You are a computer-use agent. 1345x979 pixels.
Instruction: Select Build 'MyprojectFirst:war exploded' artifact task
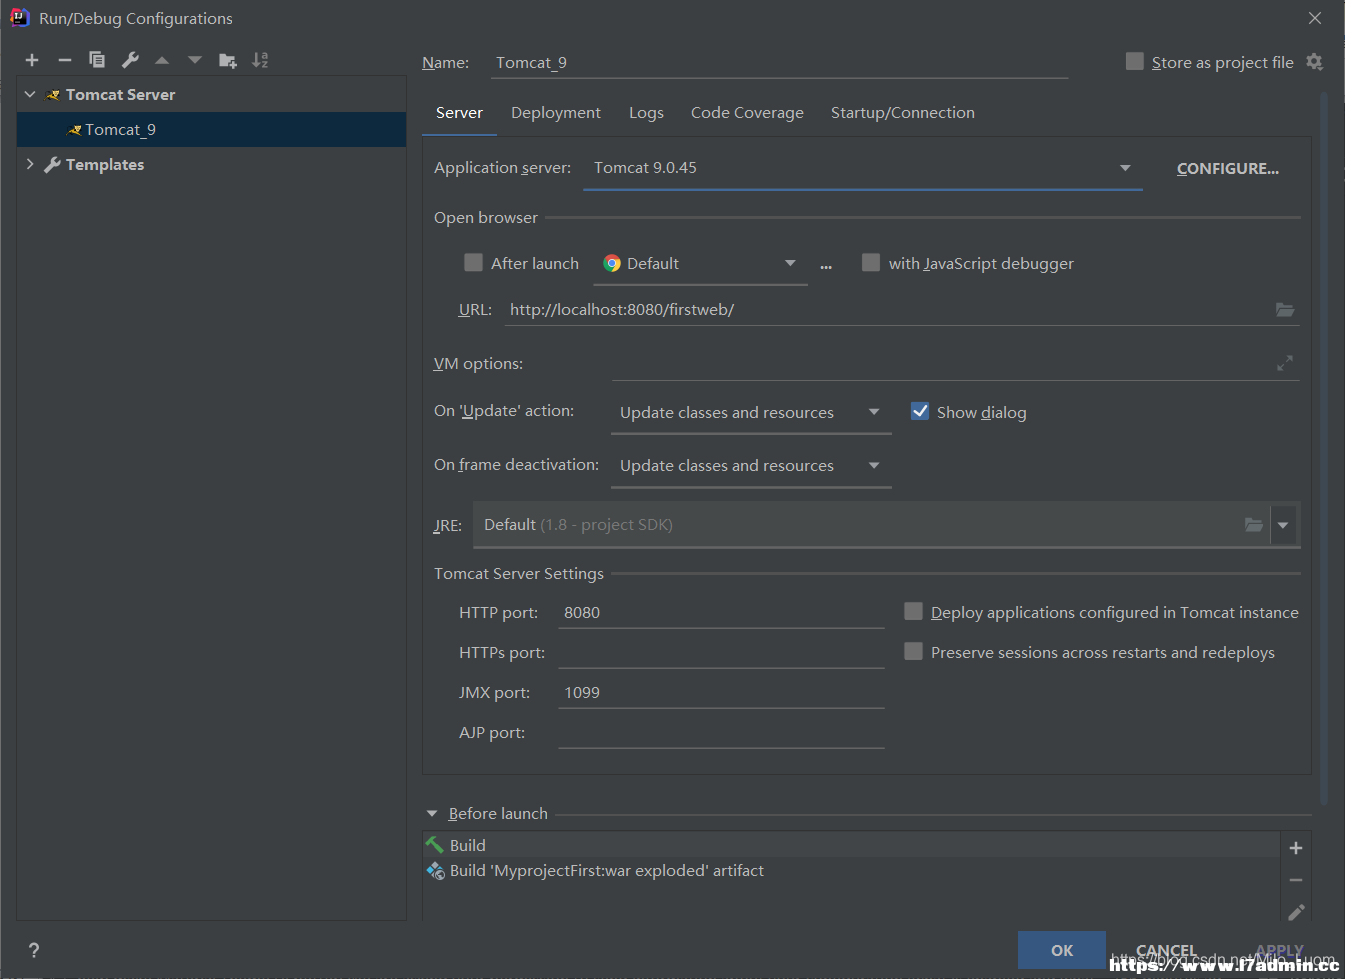click(x=851, y=871)
